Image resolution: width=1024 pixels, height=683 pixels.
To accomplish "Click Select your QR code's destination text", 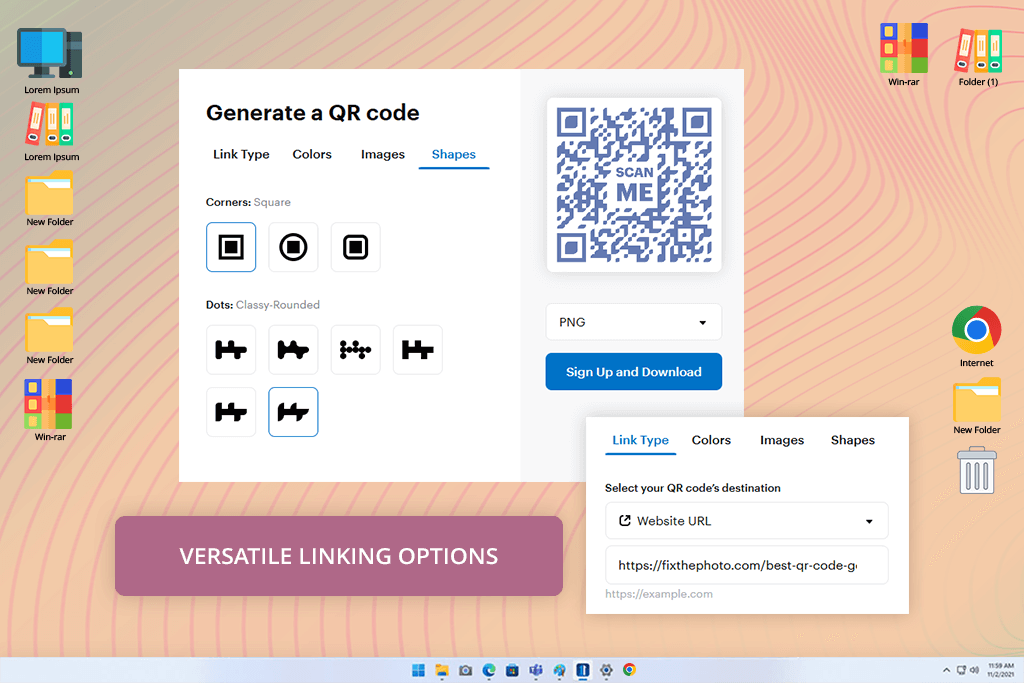I will (x=692, y=488).
